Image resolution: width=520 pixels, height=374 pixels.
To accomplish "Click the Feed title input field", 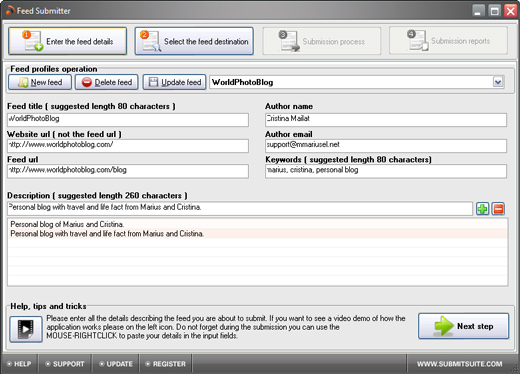I will click(x=128, y=120).
